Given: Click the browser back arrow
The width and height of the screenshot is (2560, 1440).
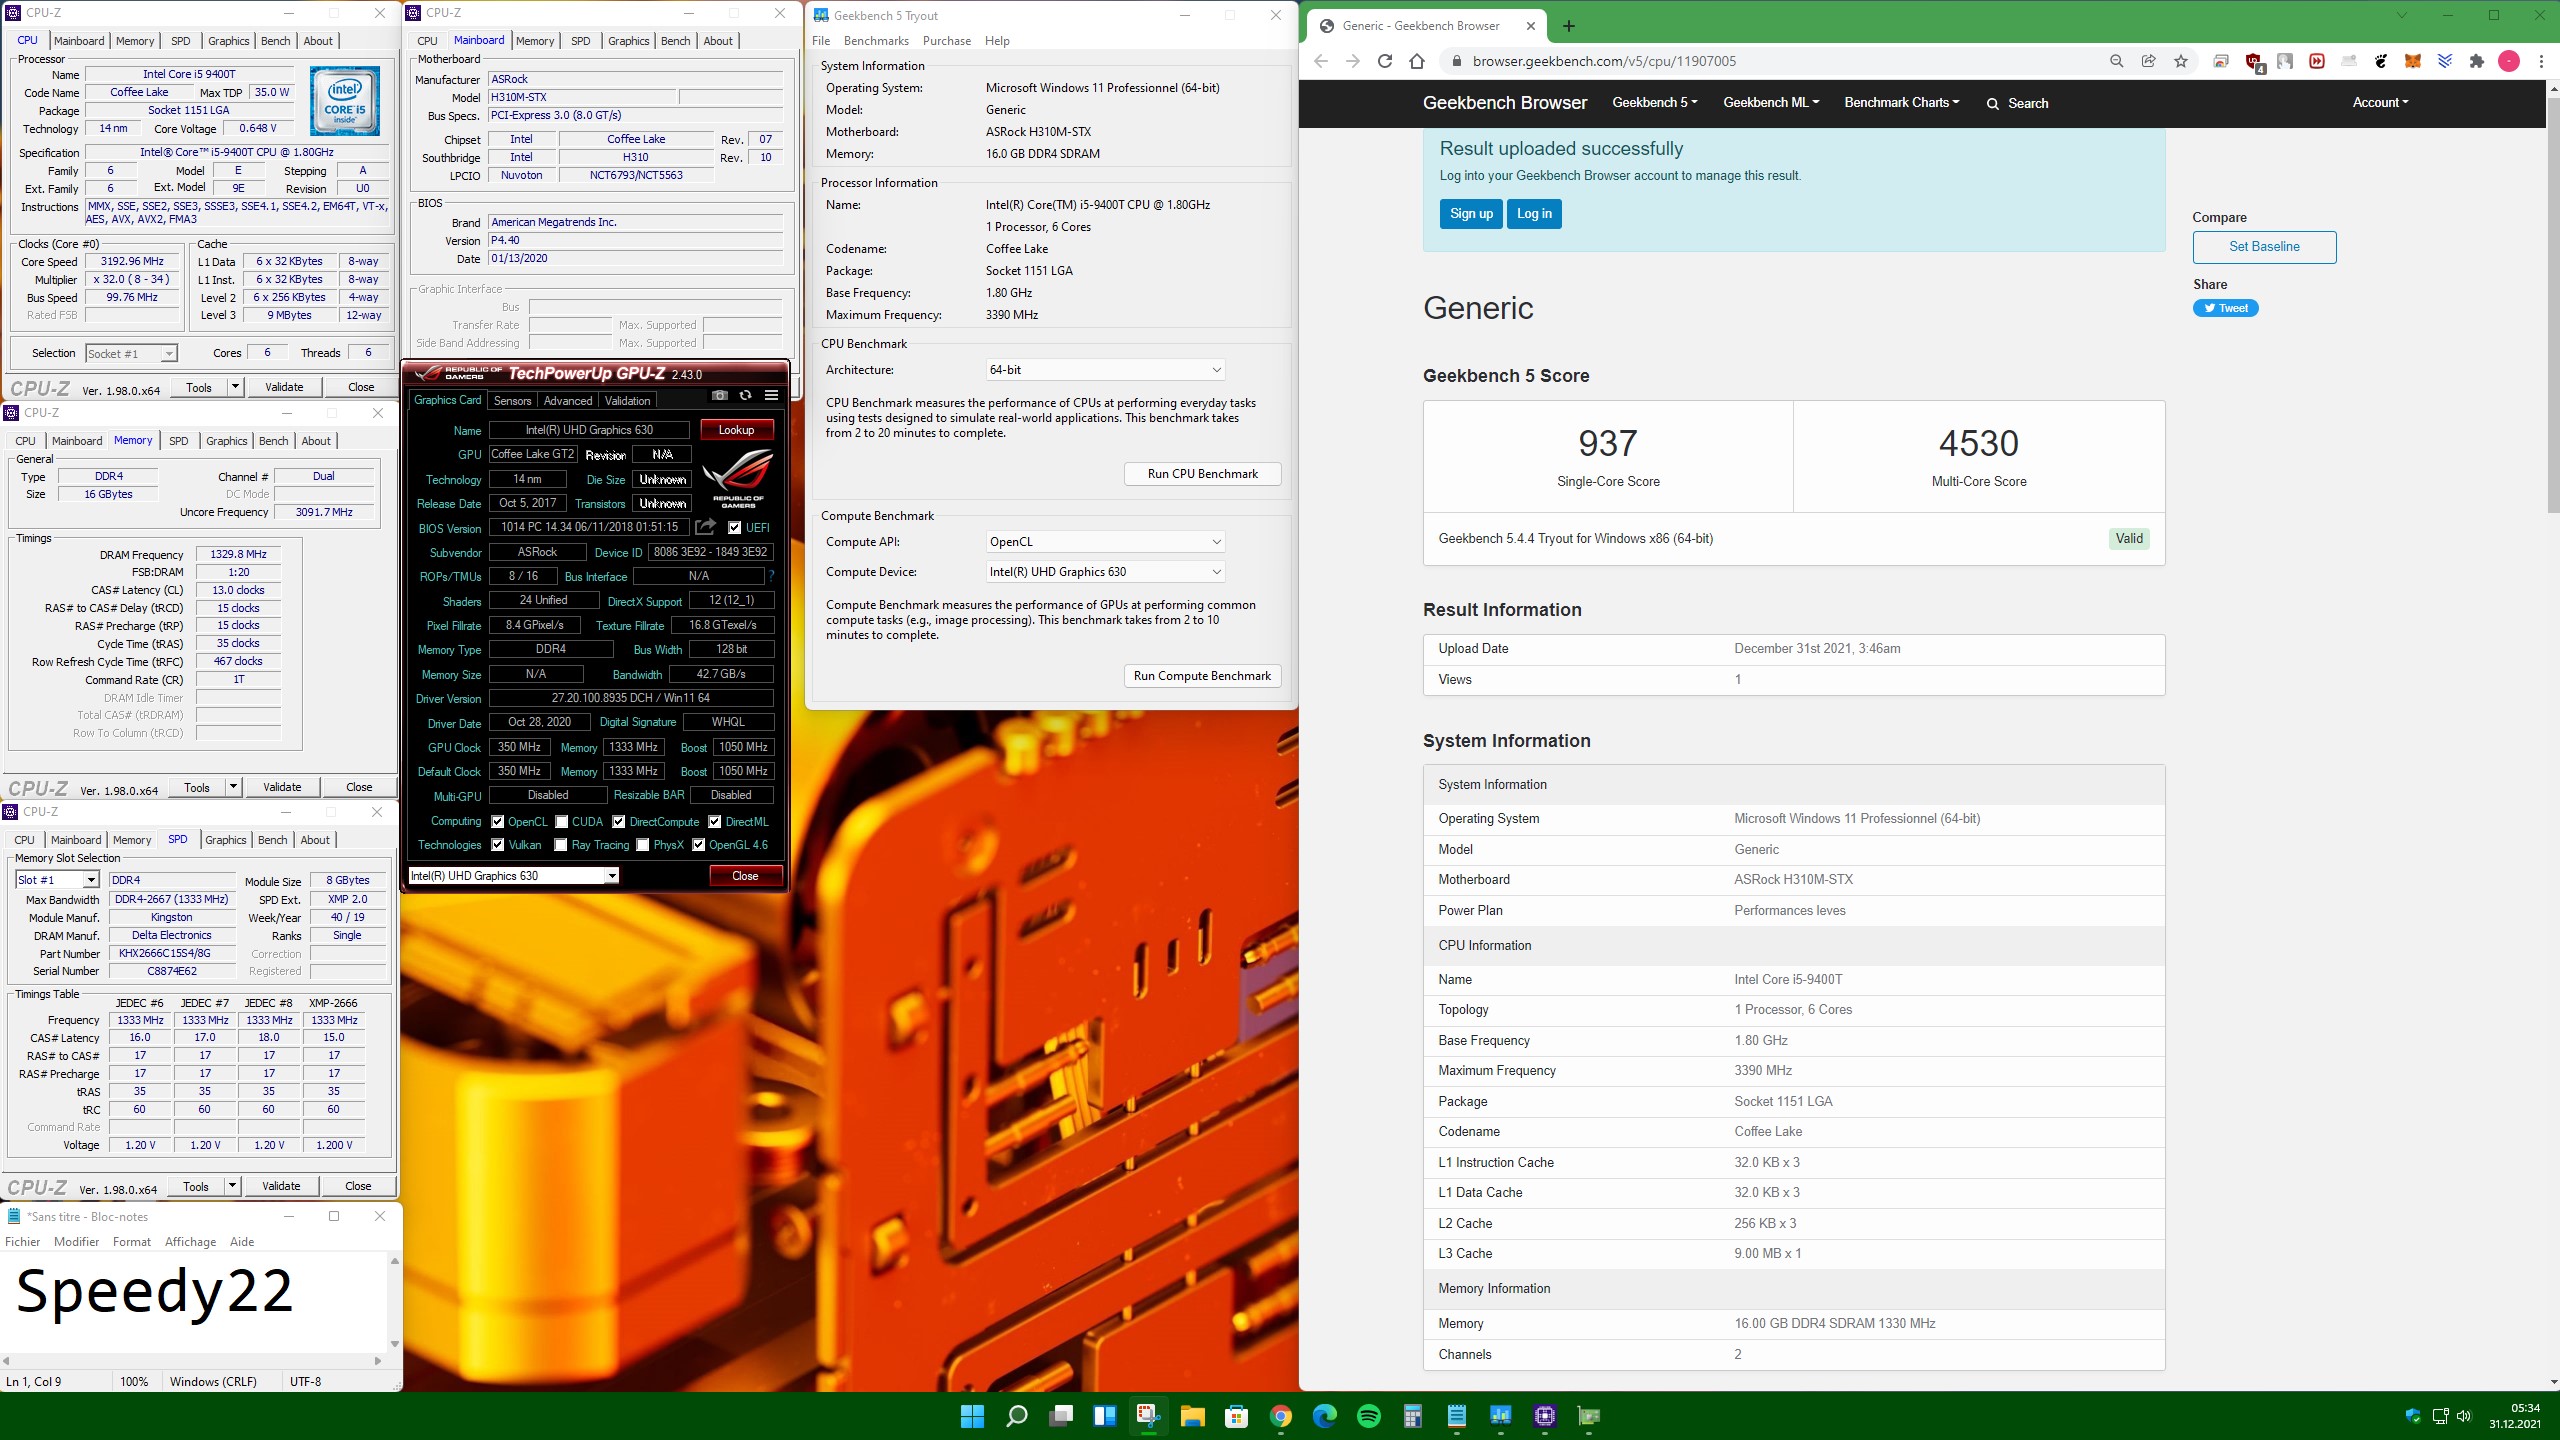Looking at the screenshot, I should coord(1321,61).
